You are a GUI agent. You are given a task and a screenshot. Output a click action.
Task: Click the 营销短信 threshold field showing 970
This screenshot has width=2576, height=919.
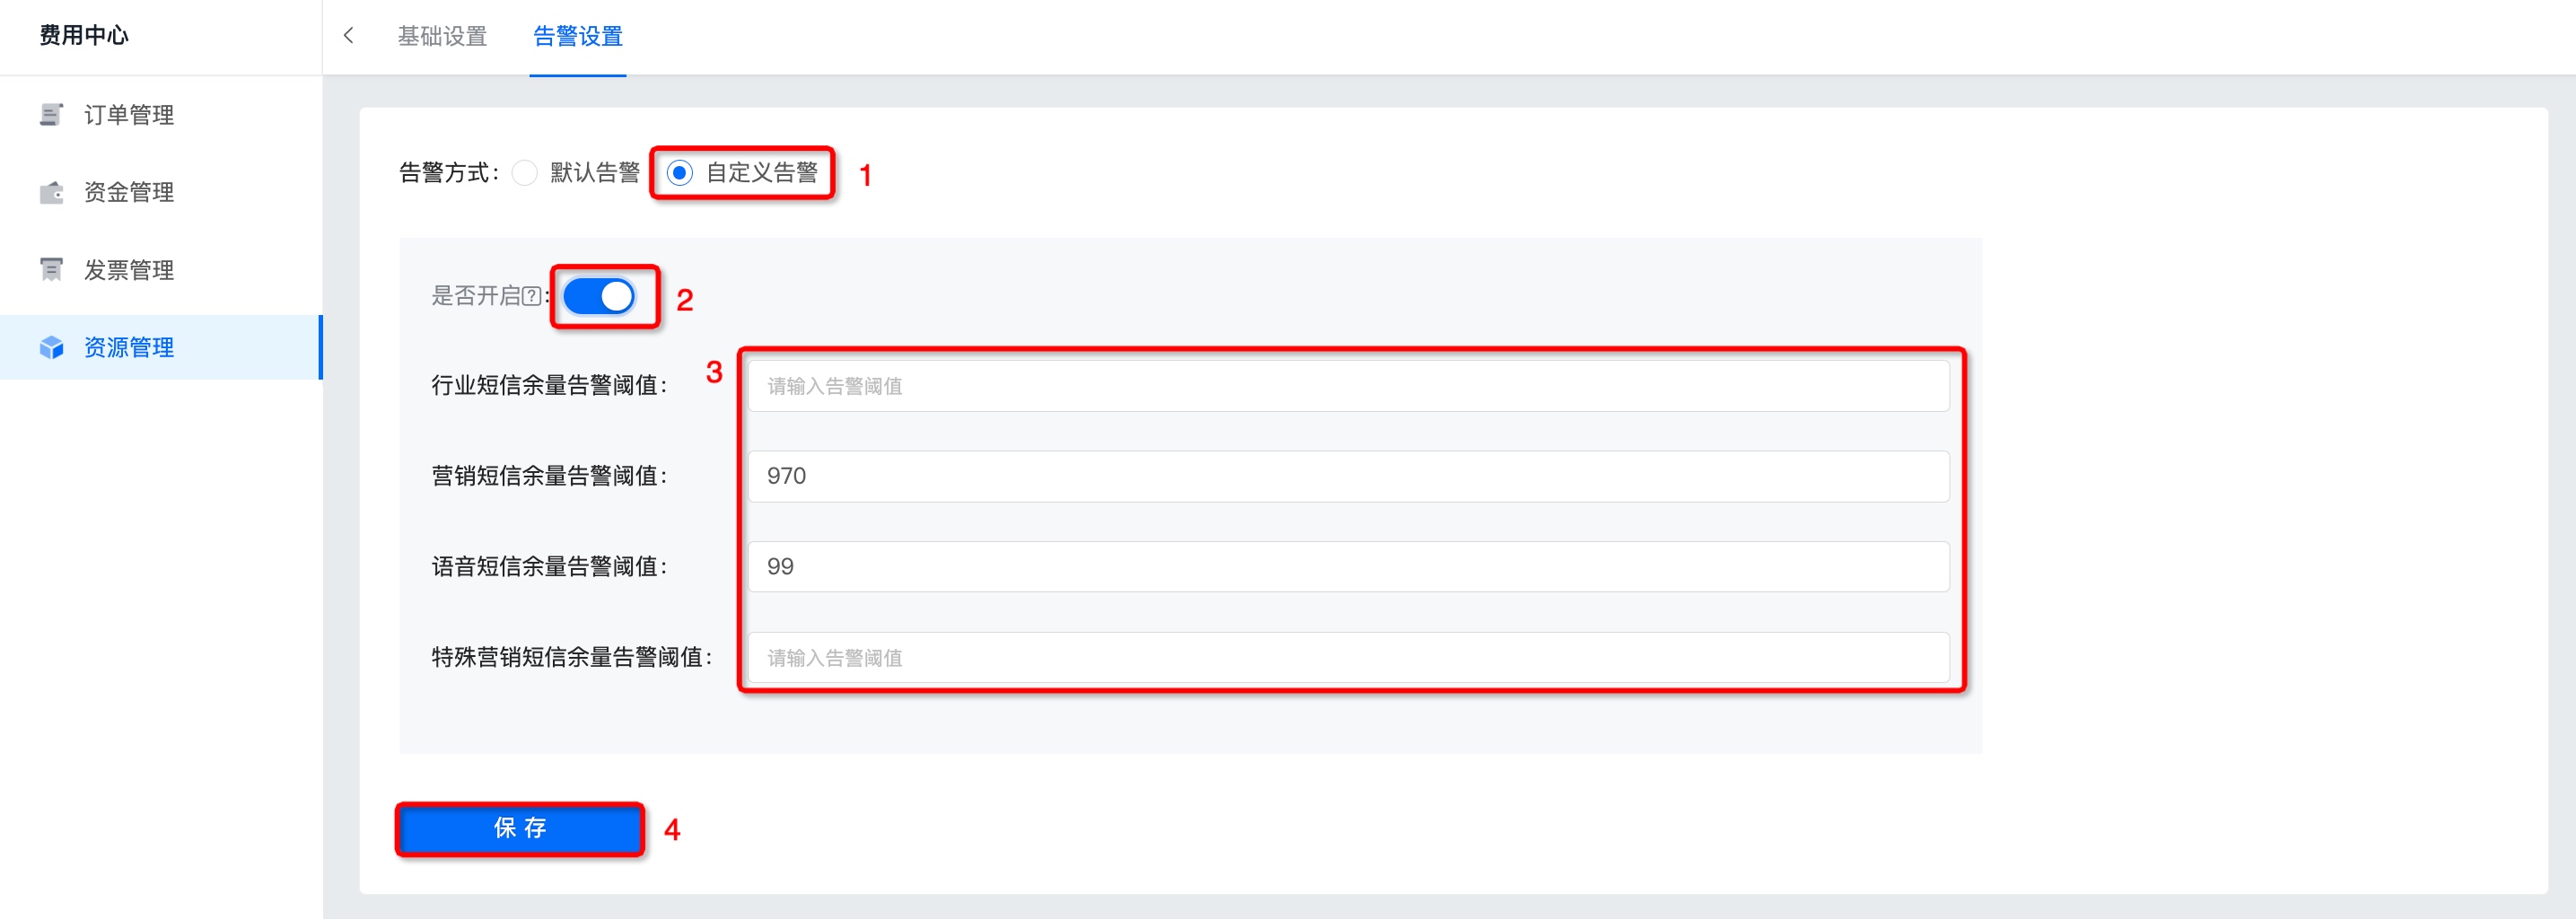pyautogui.click(x=1347, y=476)
